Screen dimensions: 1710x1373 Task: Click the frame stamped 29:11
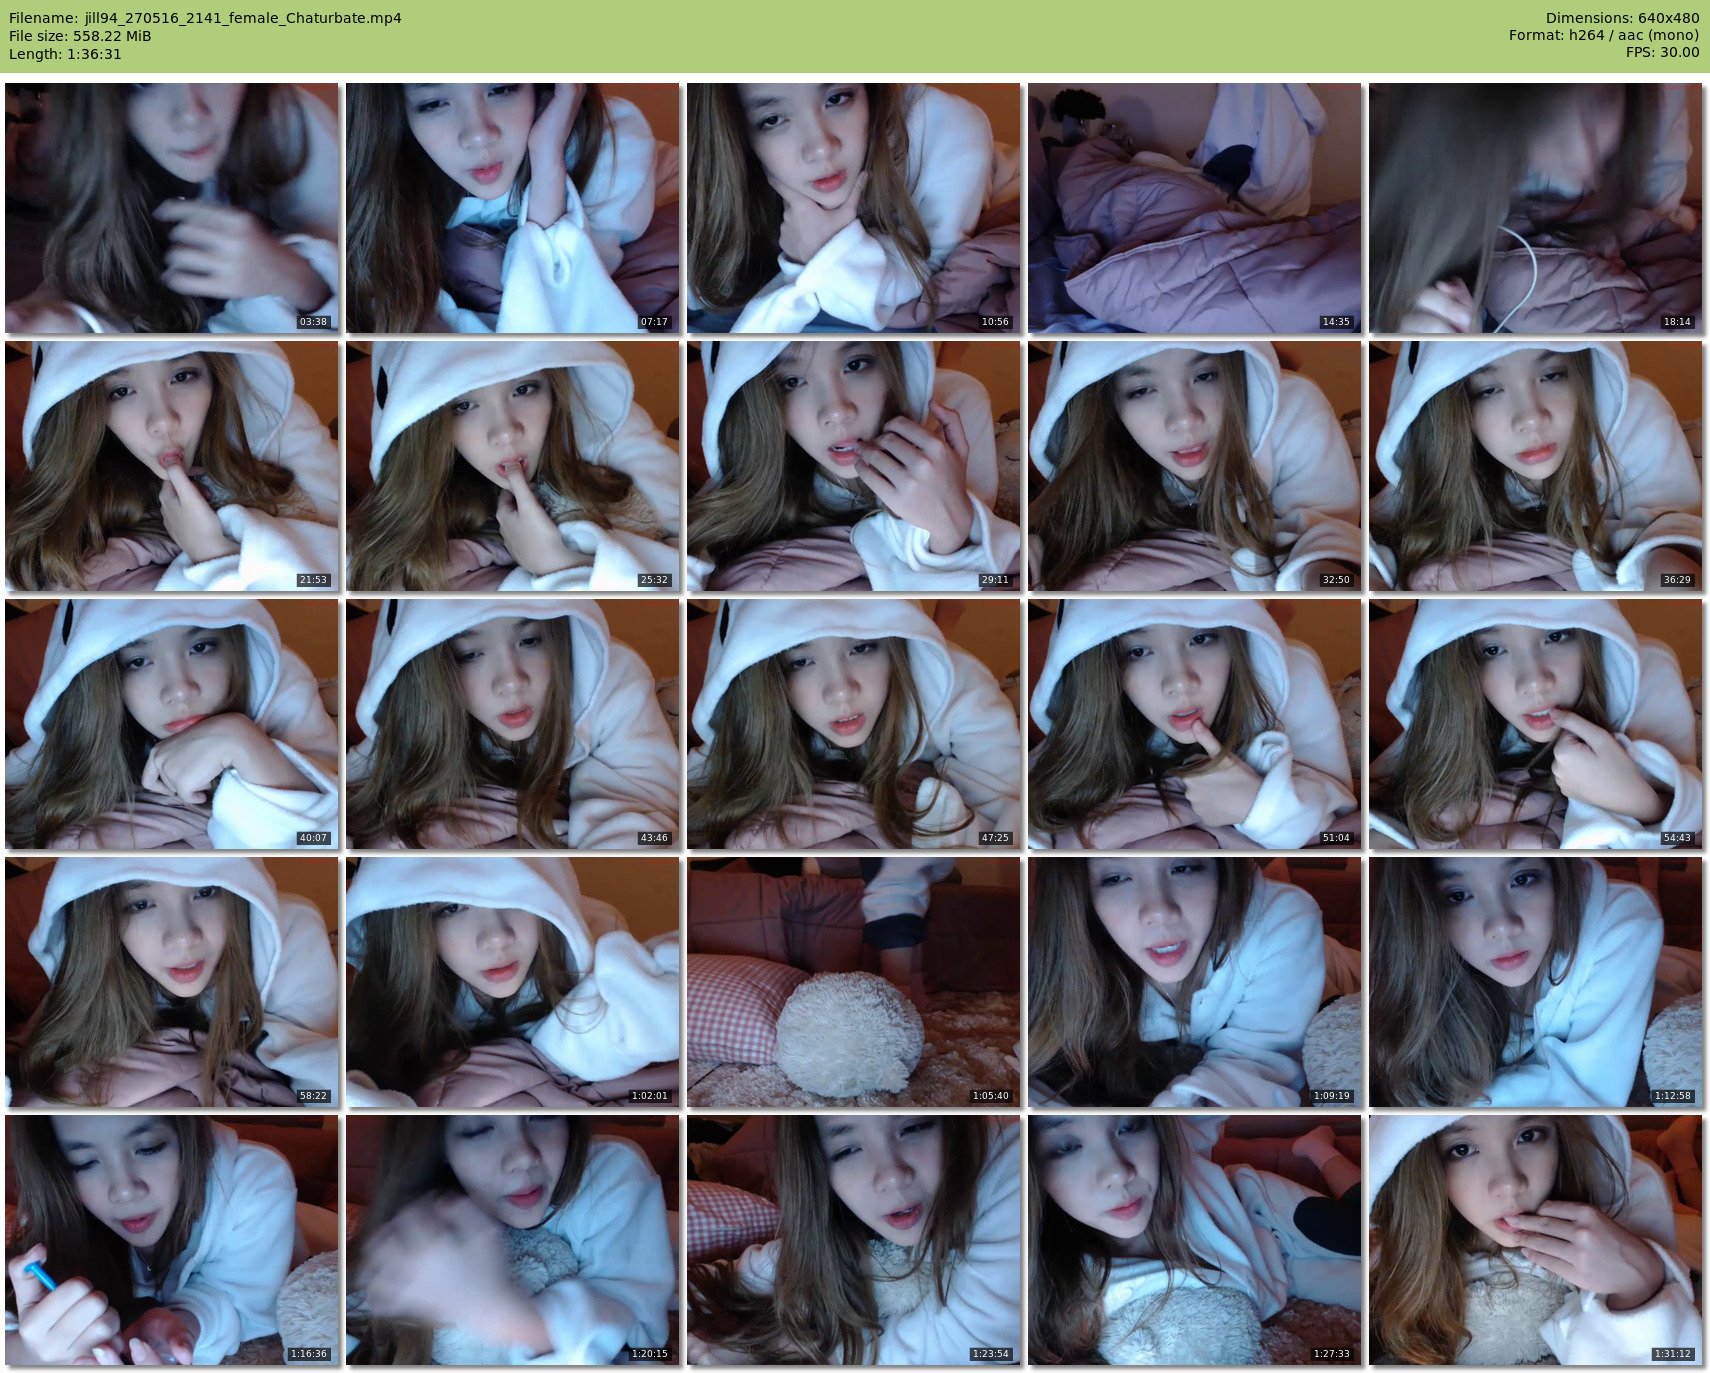pyautogui.click(x=854, y=466)
